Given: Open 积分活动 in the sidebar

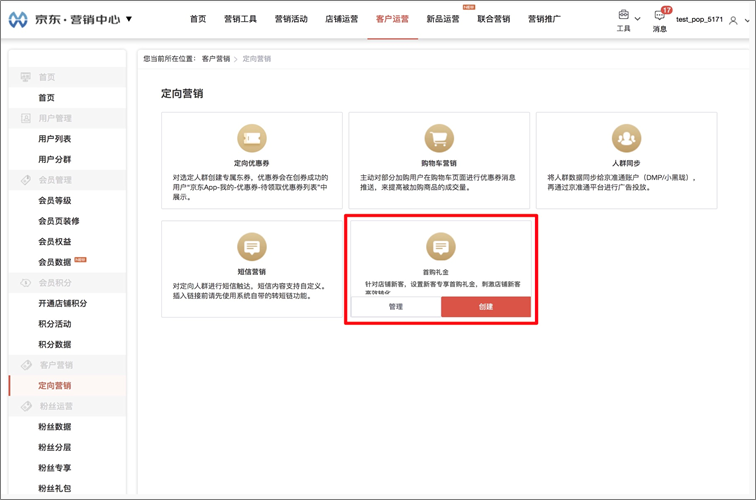Looking at the screenshot, I should (54, 324).
